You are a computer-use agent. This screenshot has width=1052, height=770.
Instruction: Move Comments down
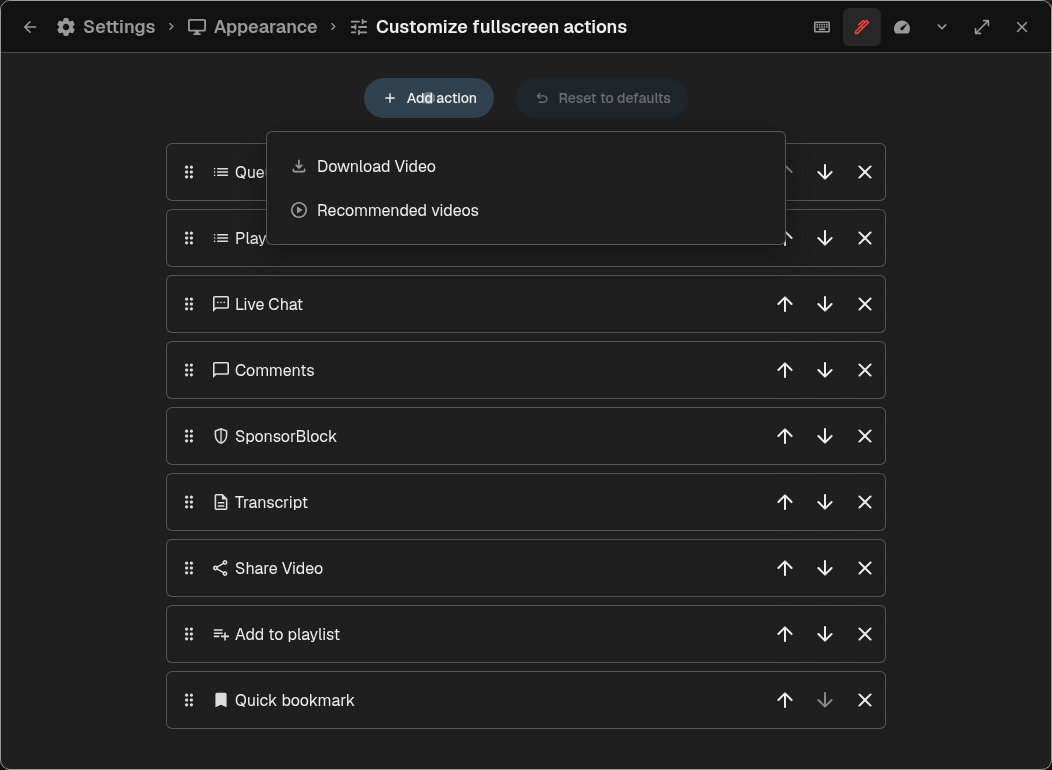pos(825,370)
